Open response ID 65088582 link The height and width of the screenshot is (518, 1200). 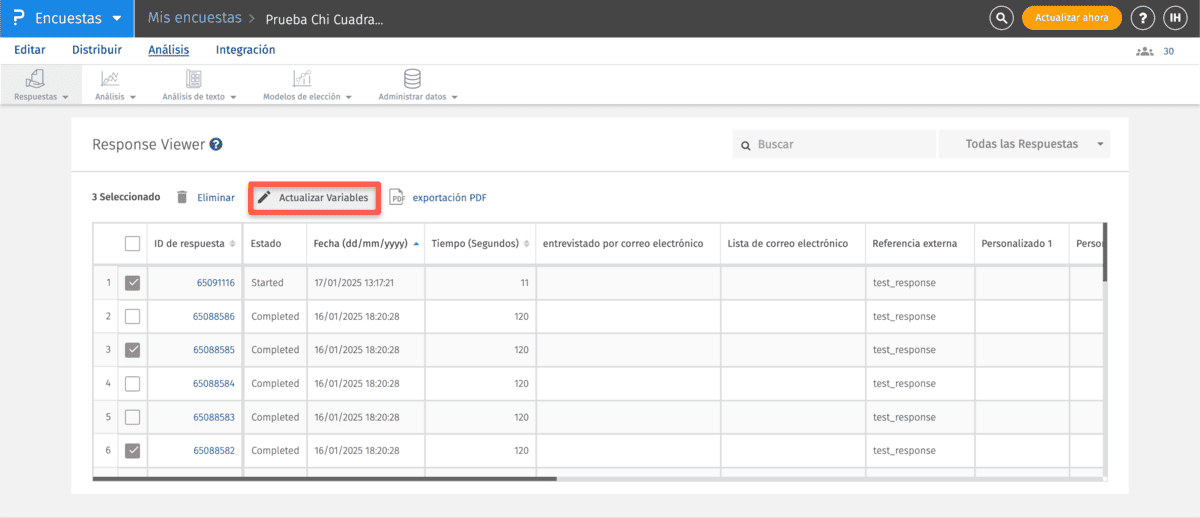pos(214,451)
